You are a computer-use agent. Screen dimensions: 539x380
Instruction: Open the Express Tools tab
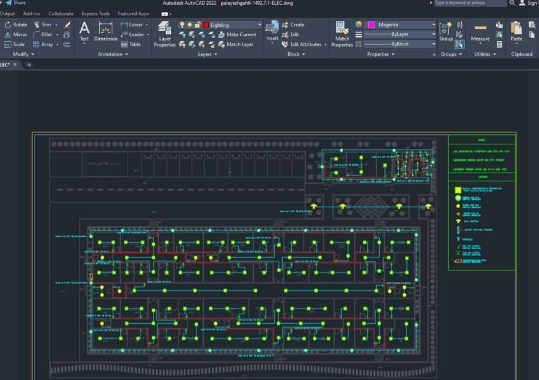click(x=96, y=14)
